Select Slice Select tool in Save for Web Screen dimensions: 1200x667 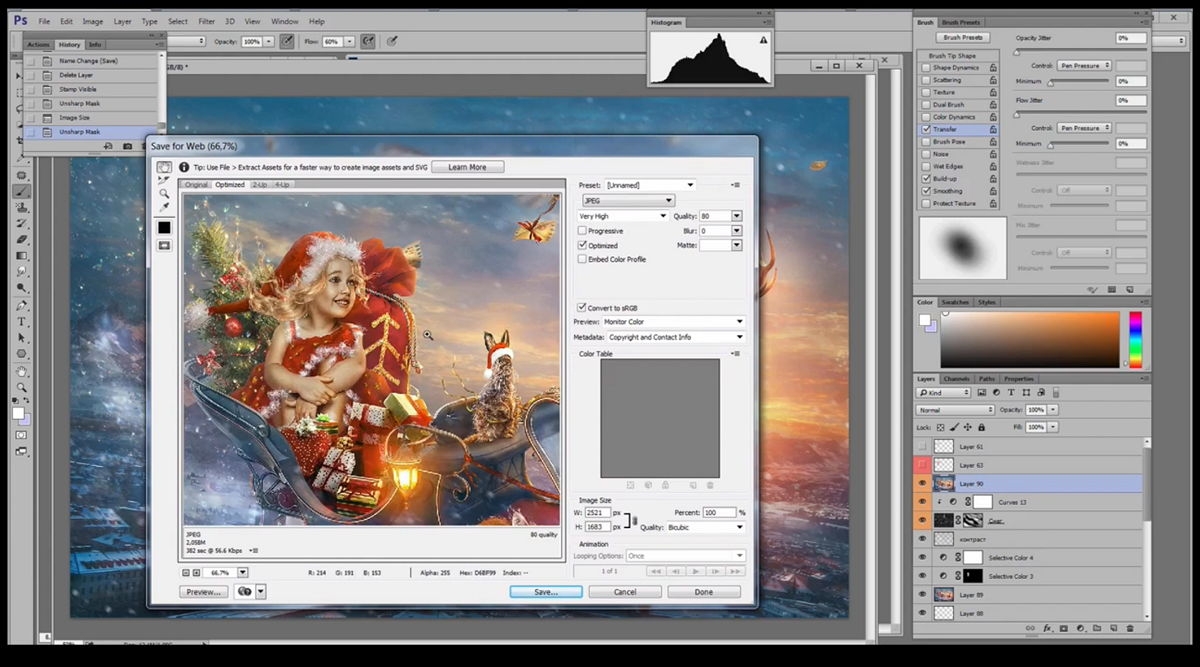point(164,180)
